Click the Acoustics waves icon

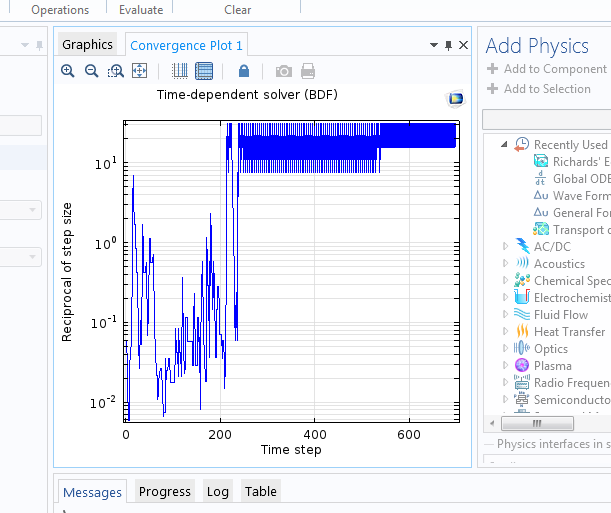click(x=522, y=263)
